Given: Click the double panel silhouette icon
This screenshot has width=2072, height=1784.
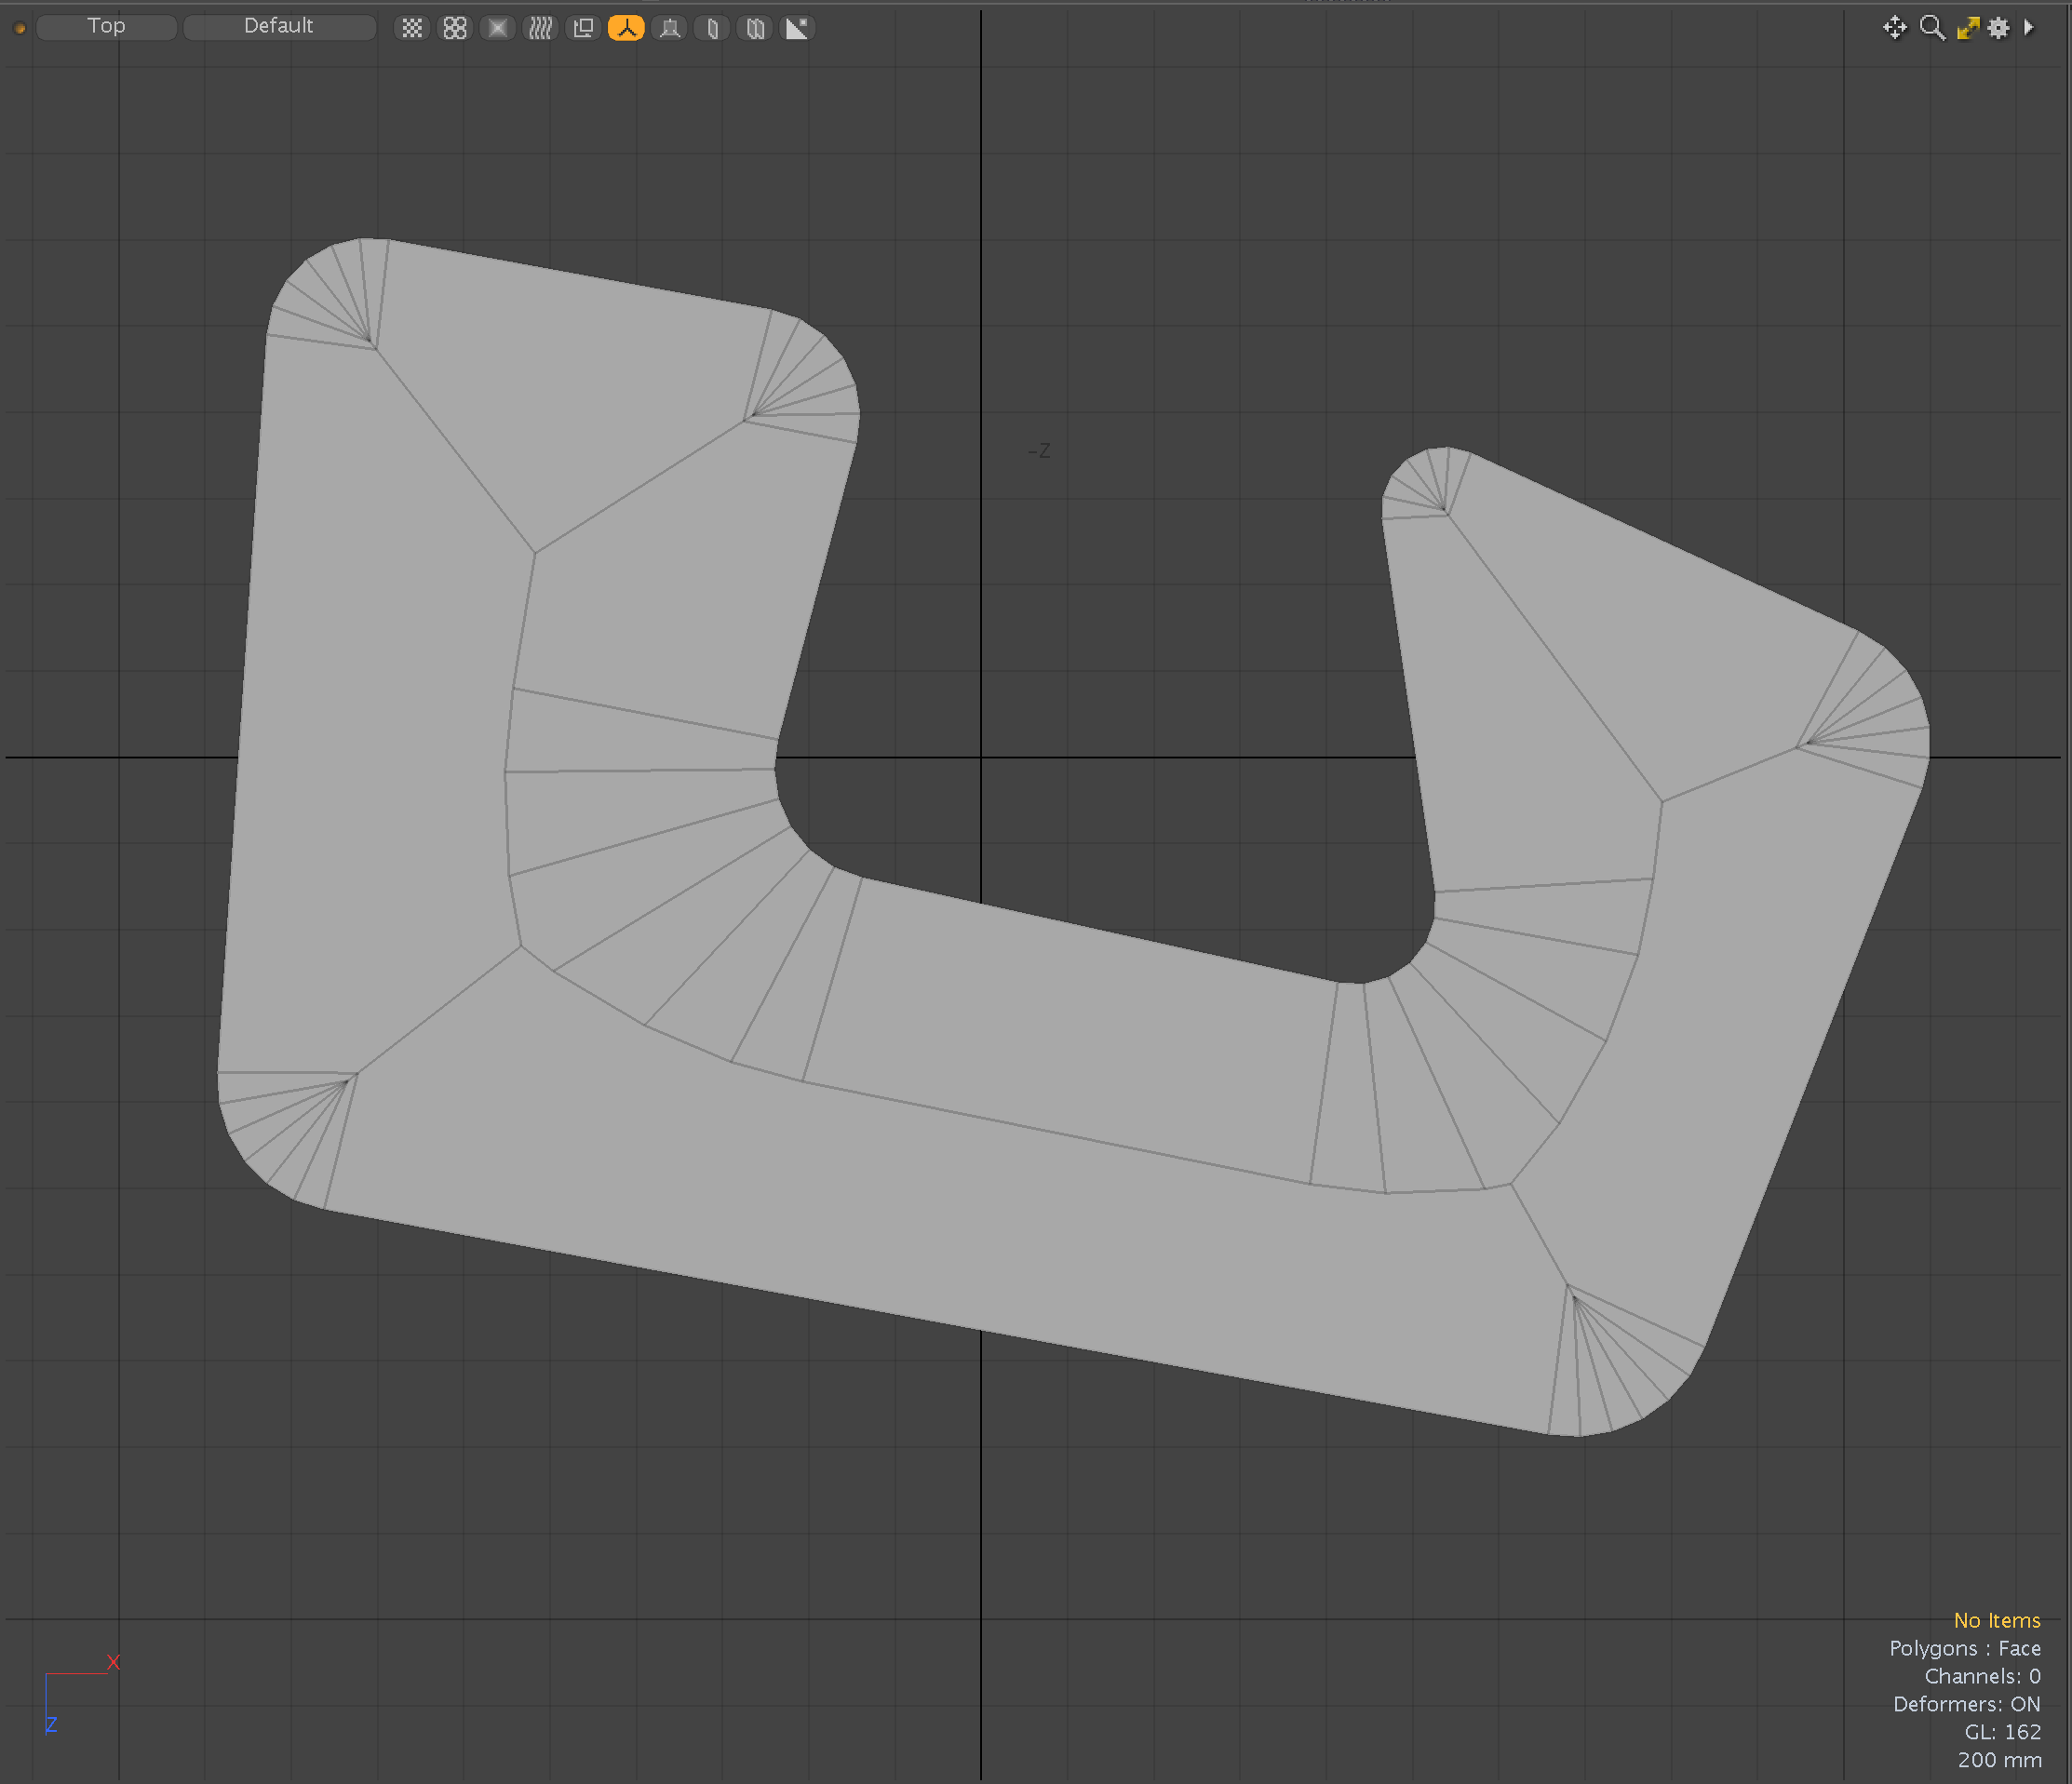Looking at the screenshot, I should coord(755,28).
